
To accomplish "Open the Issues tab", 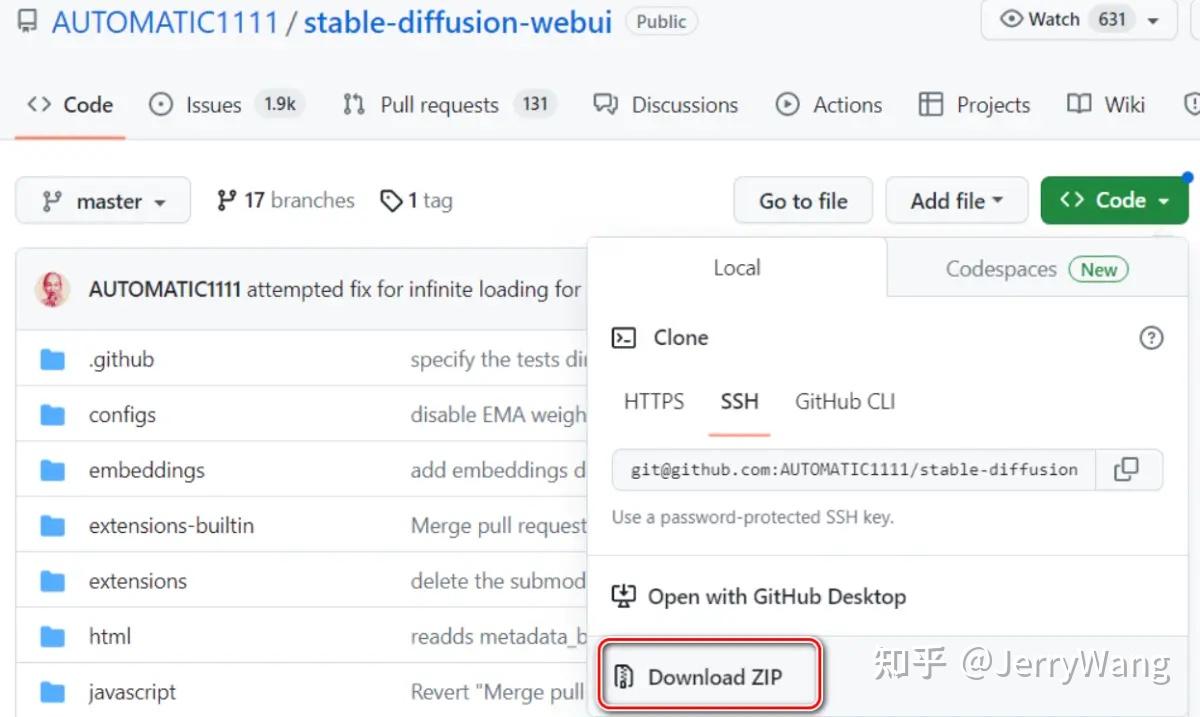I will [226, 105].
